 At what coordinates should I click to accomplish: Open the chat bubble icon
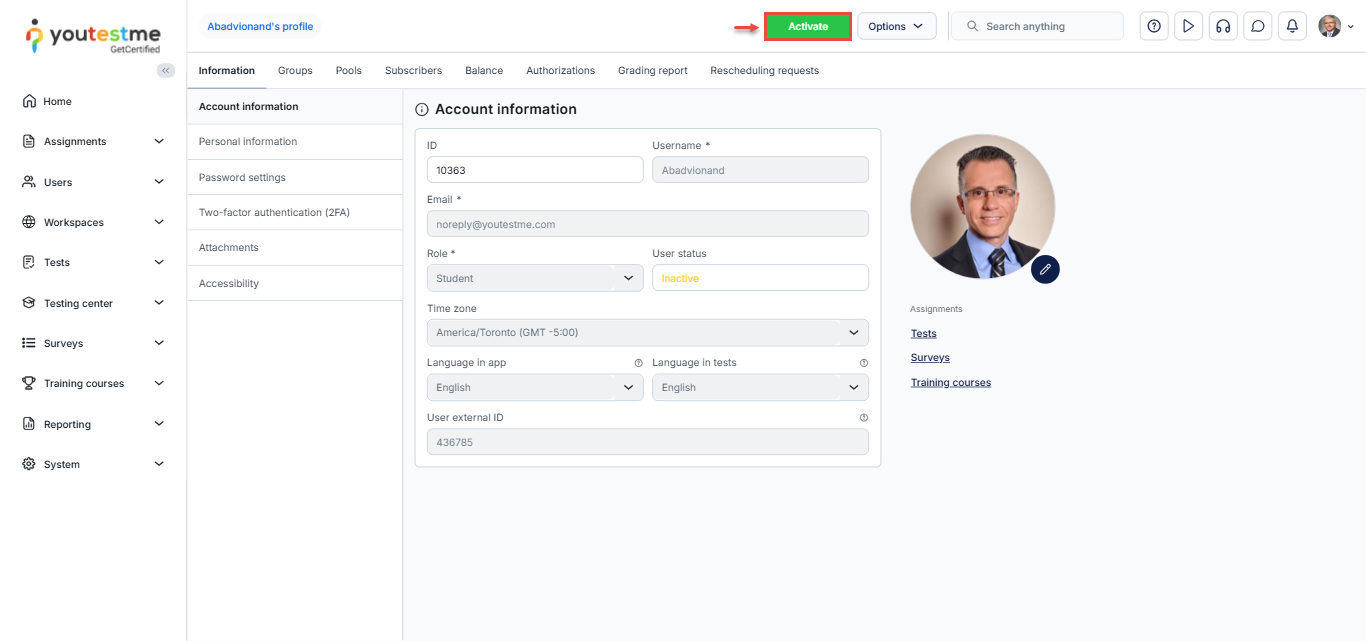click(x=1258, y=27)
